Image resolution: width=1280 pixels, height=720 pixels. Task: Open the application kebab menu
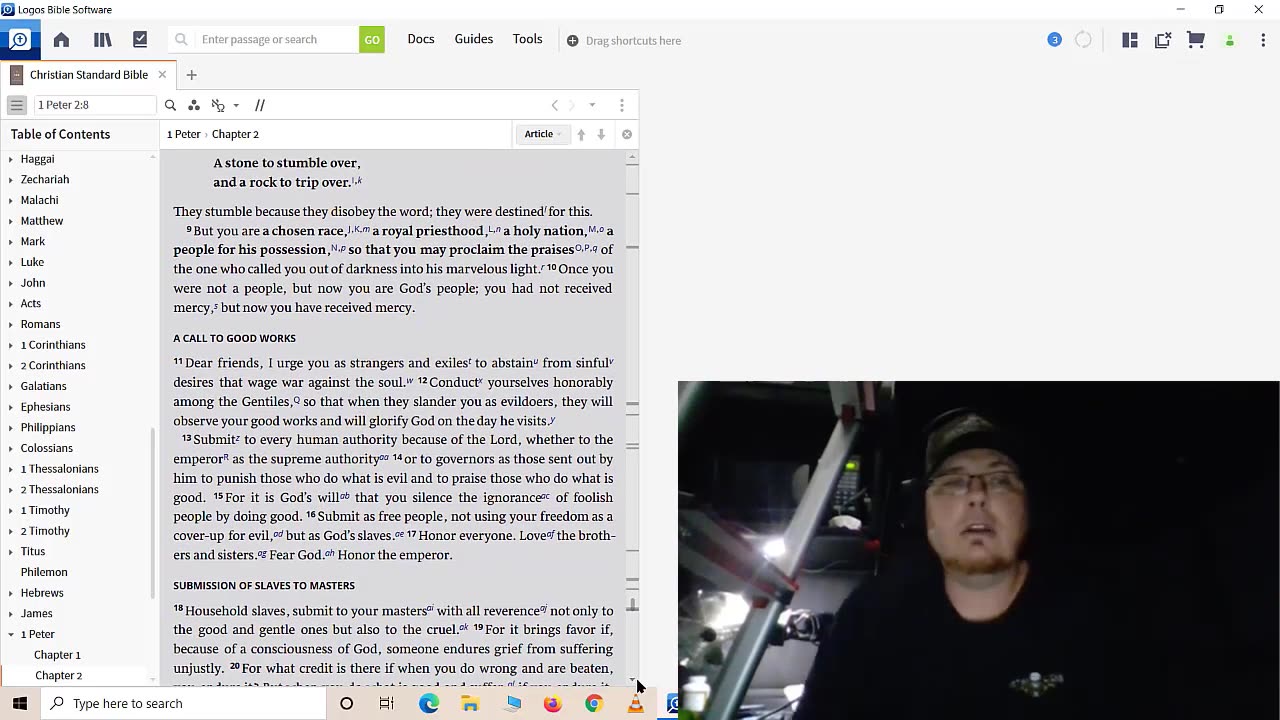pyautogui.click(x=1263, y=40)
